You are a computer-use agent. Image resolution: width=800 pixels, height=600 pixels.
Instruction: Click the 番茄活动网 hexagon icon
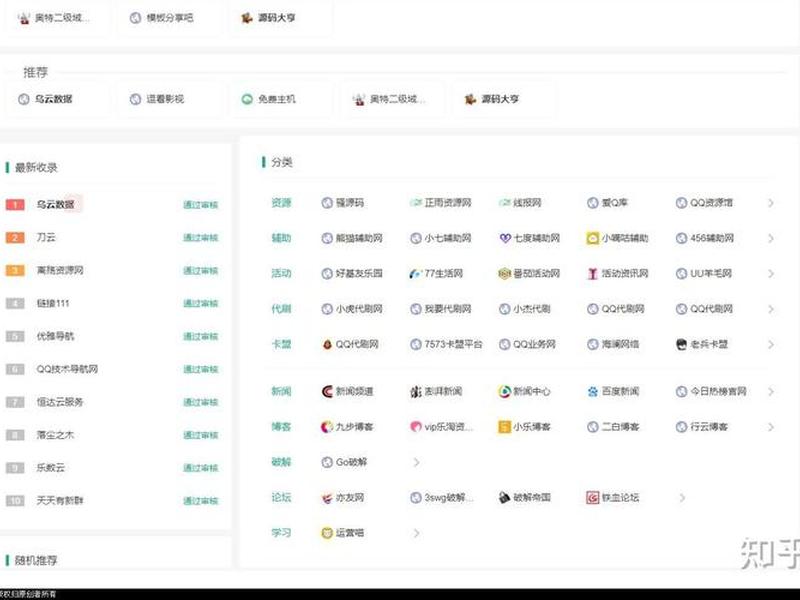pyautogui.click(x=504, y=273)
